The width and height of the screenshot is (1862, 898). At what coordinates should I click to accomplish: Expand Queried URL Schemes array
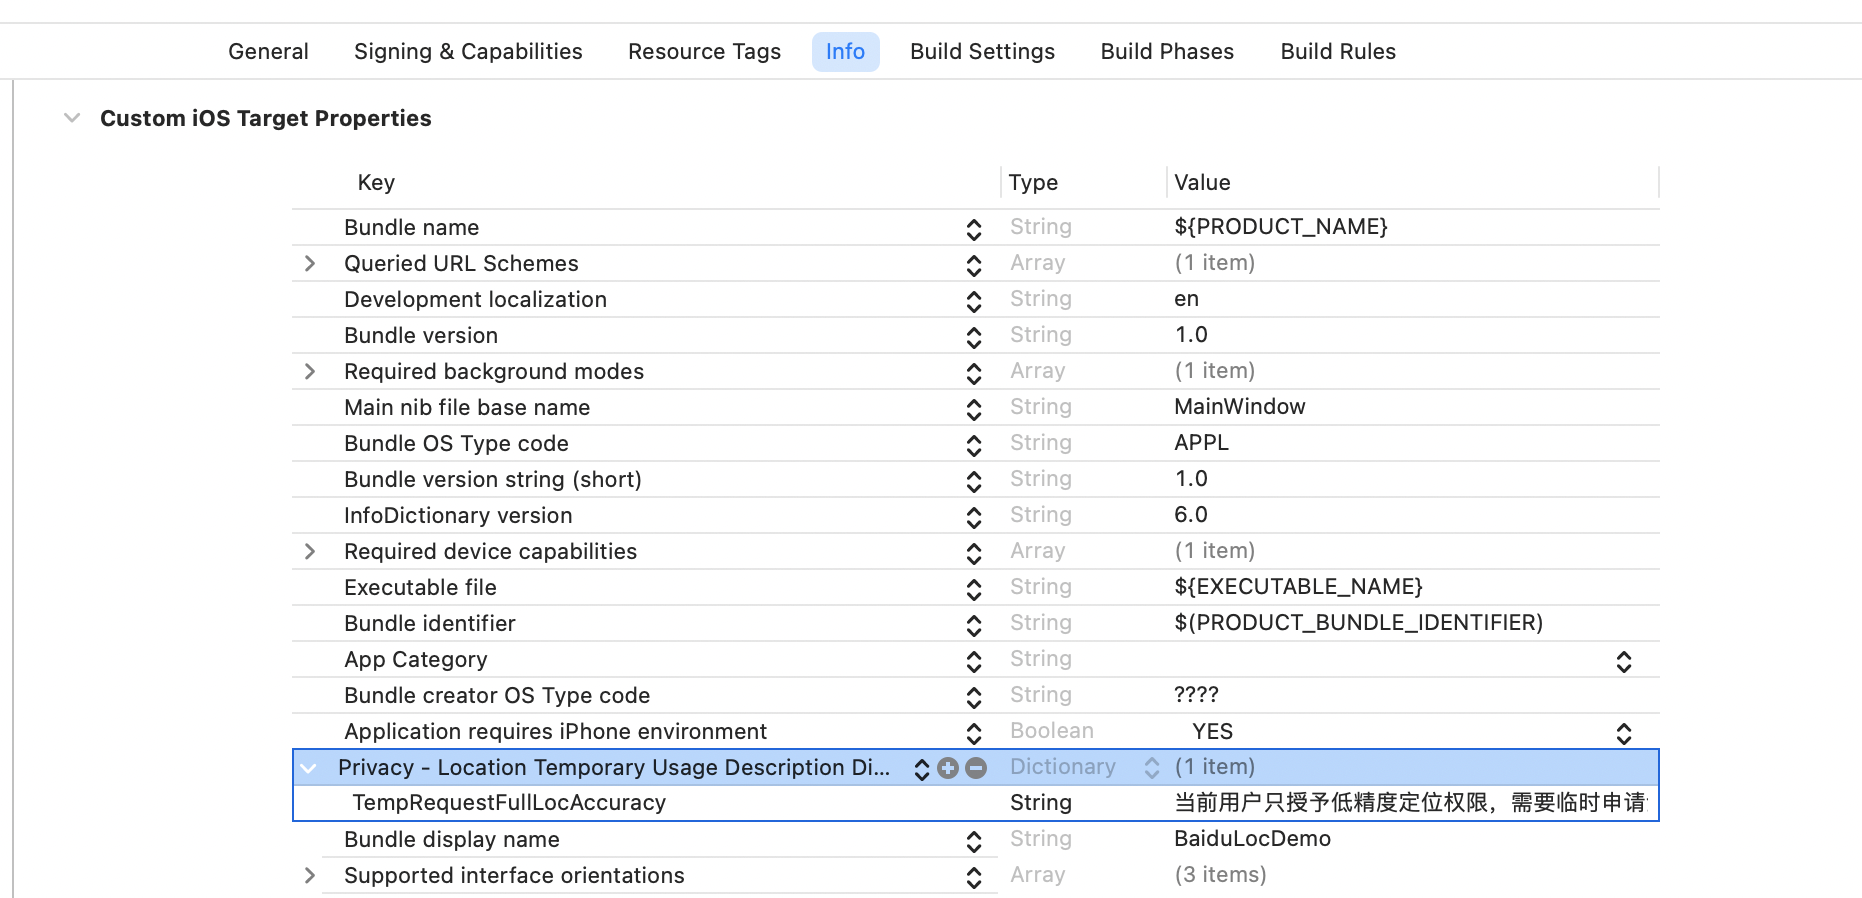click(310, 264)
